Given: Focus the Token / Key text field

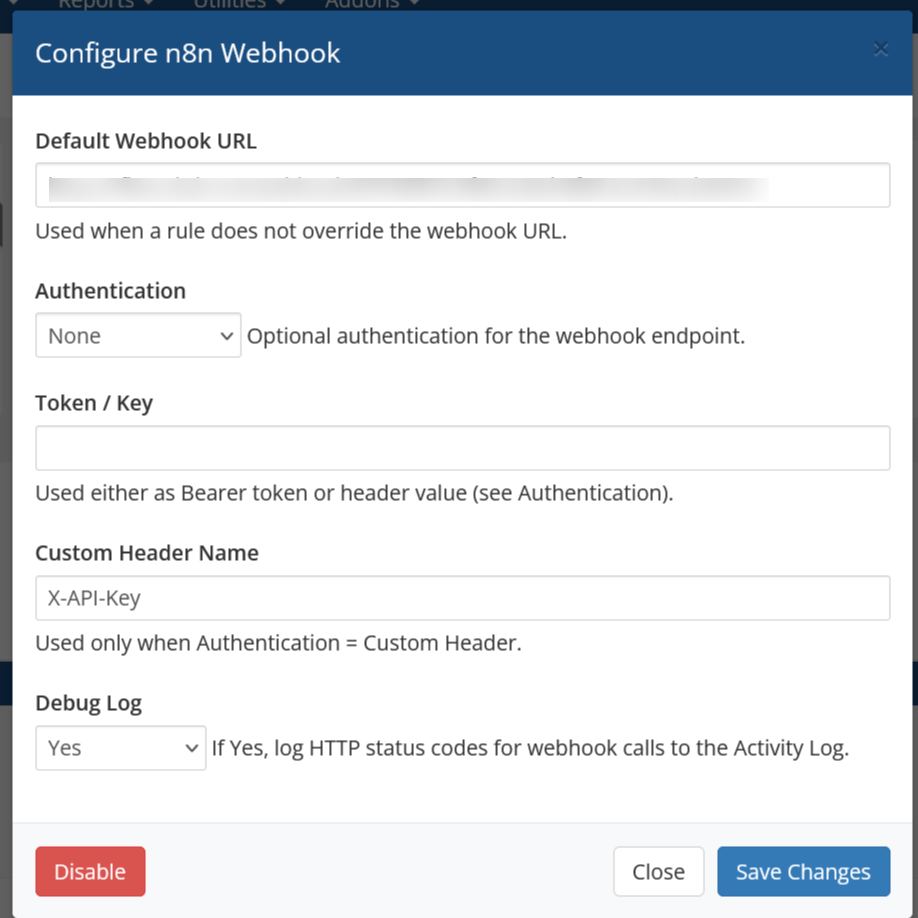Looking at the screenshot, I should [x=462, y=448].
